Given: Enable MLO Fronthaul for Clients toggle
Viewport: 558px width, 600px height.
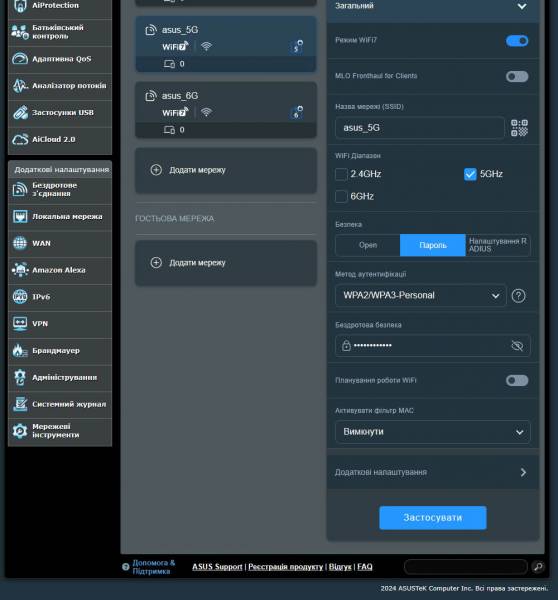Looking at the screenshot, I should [x=517, y=77].
